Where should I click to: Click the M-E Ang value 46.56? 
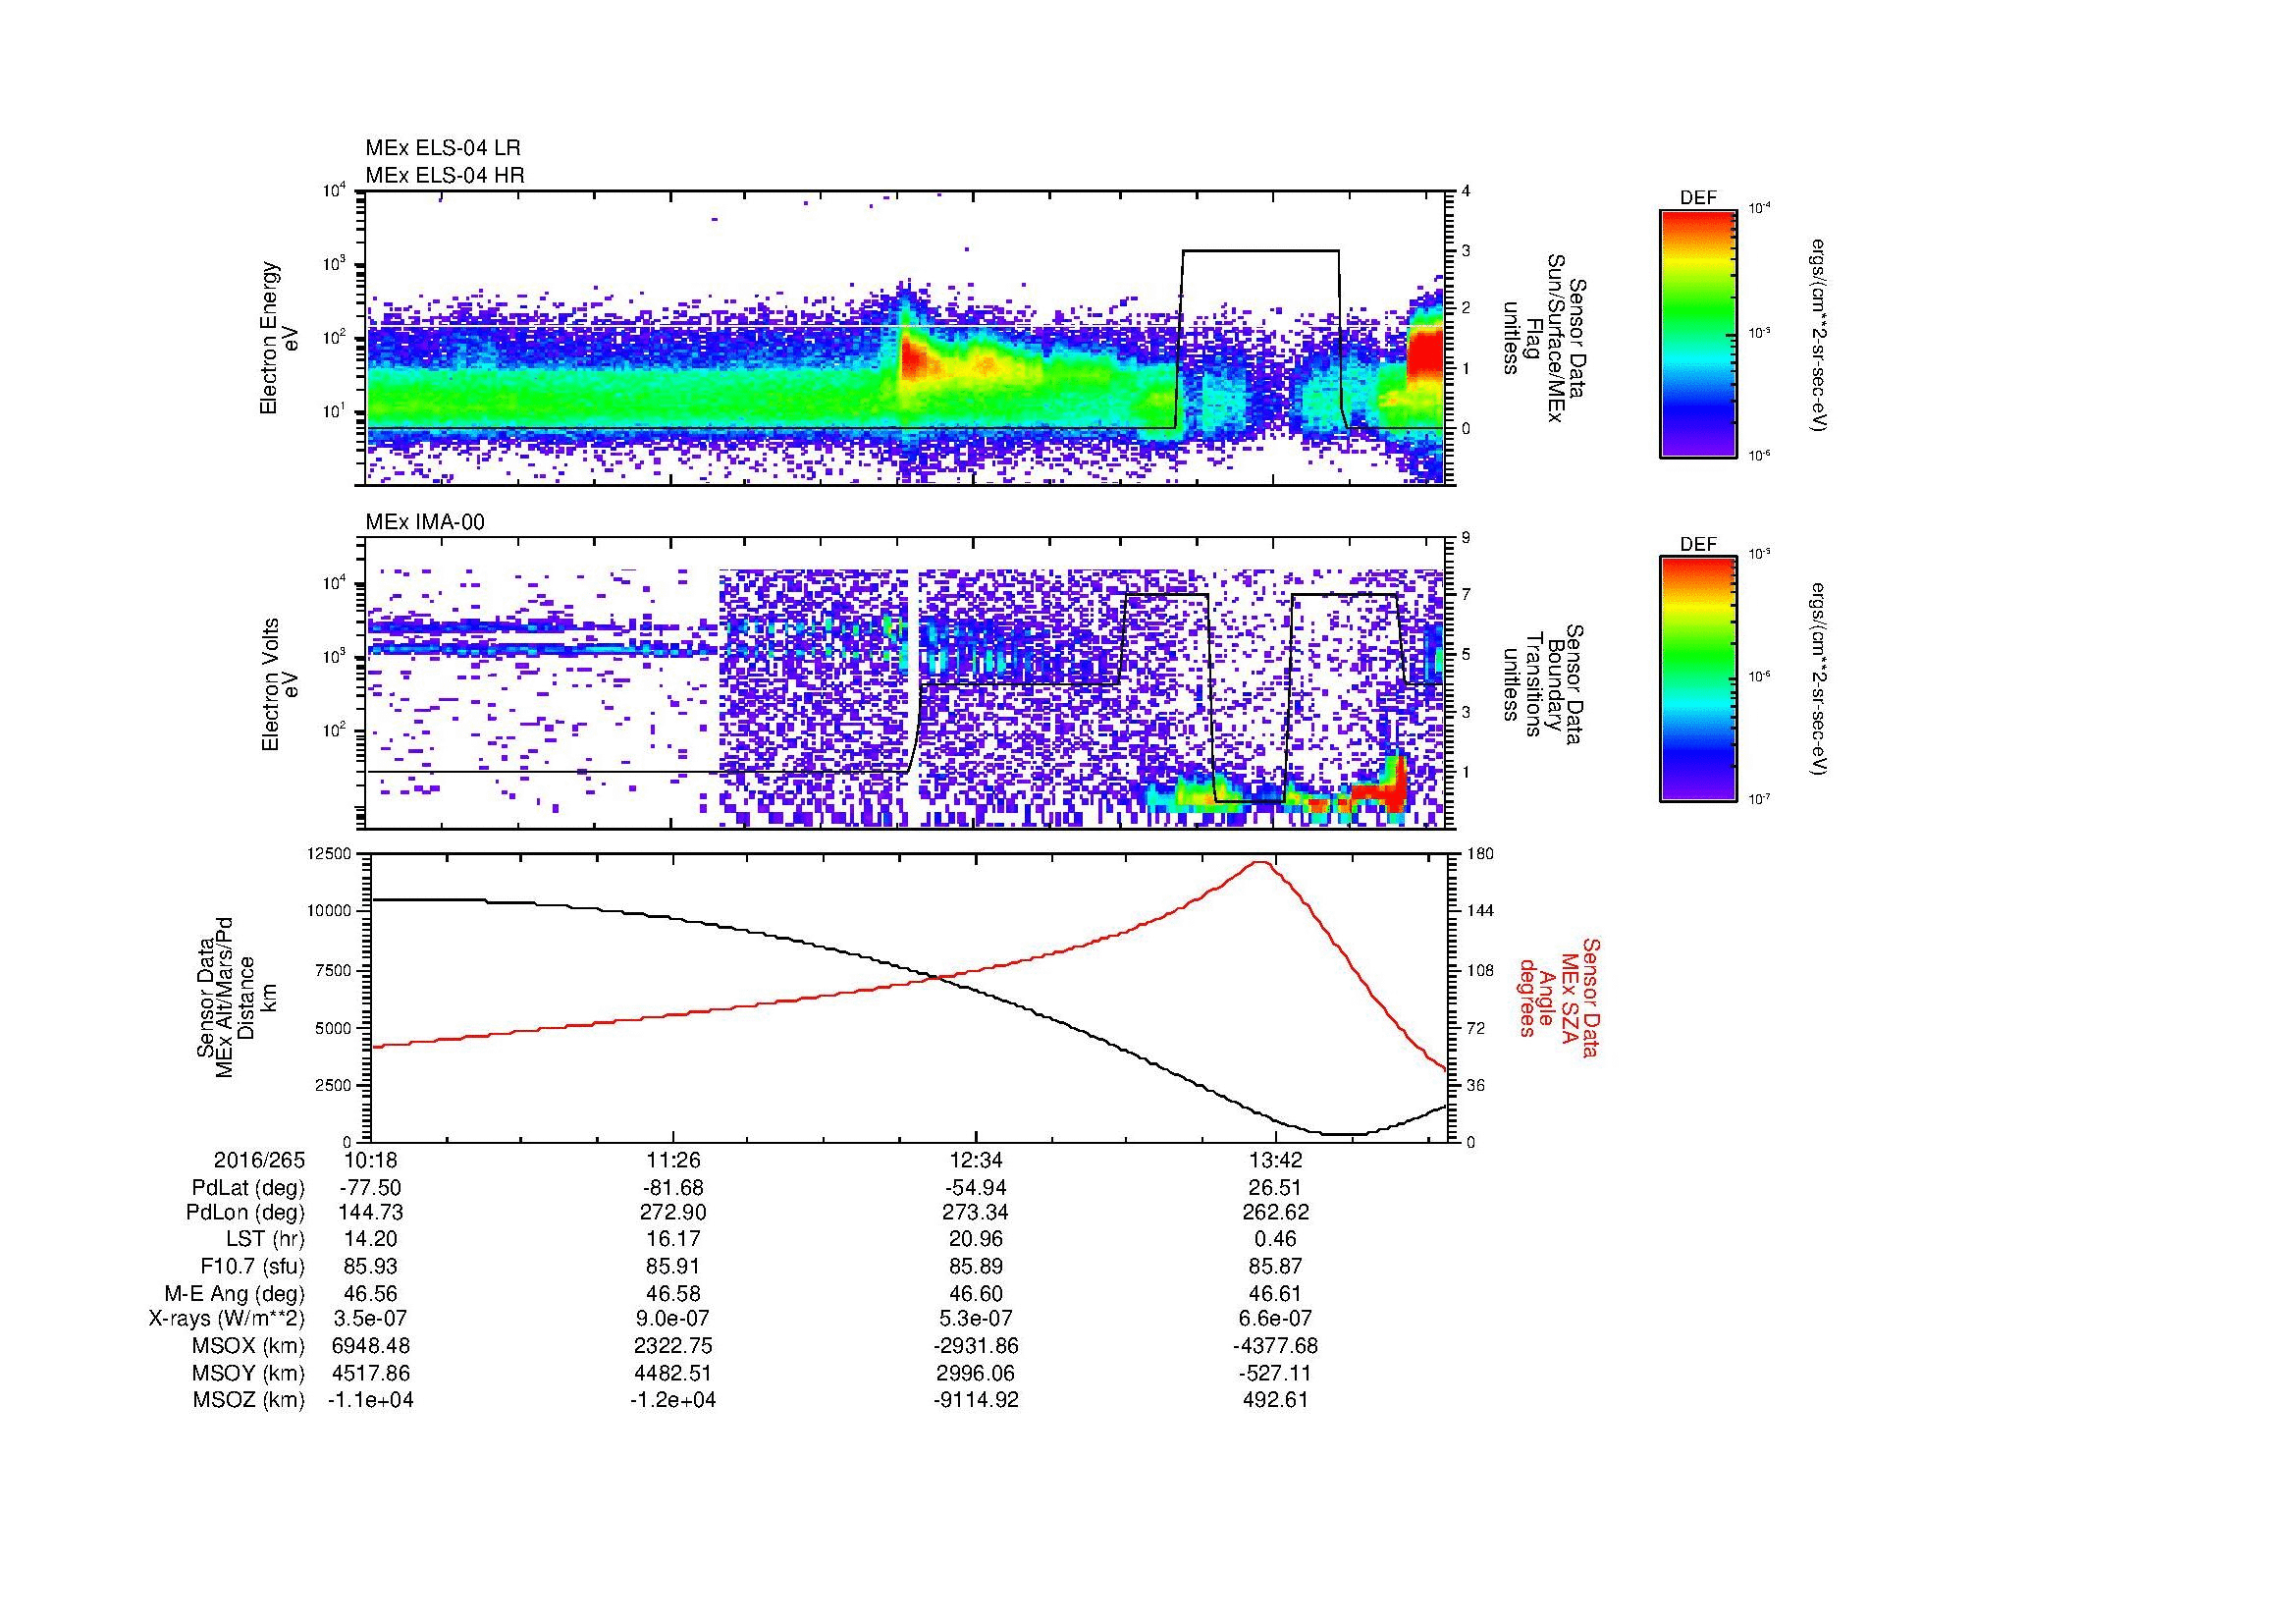click(x=370, y=1294)
